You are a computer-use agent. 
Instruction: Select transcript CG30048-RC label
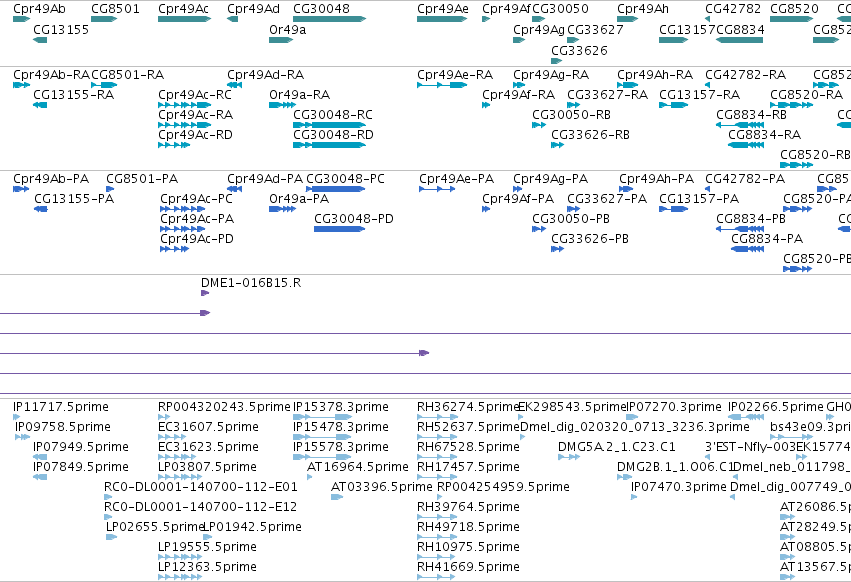[333, 115]
